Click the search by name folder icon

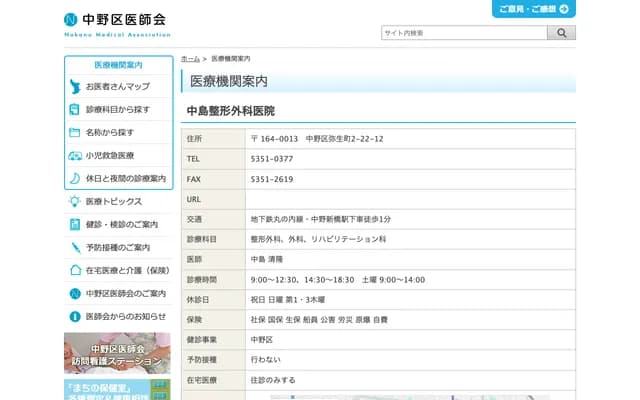tap(75, 132)
